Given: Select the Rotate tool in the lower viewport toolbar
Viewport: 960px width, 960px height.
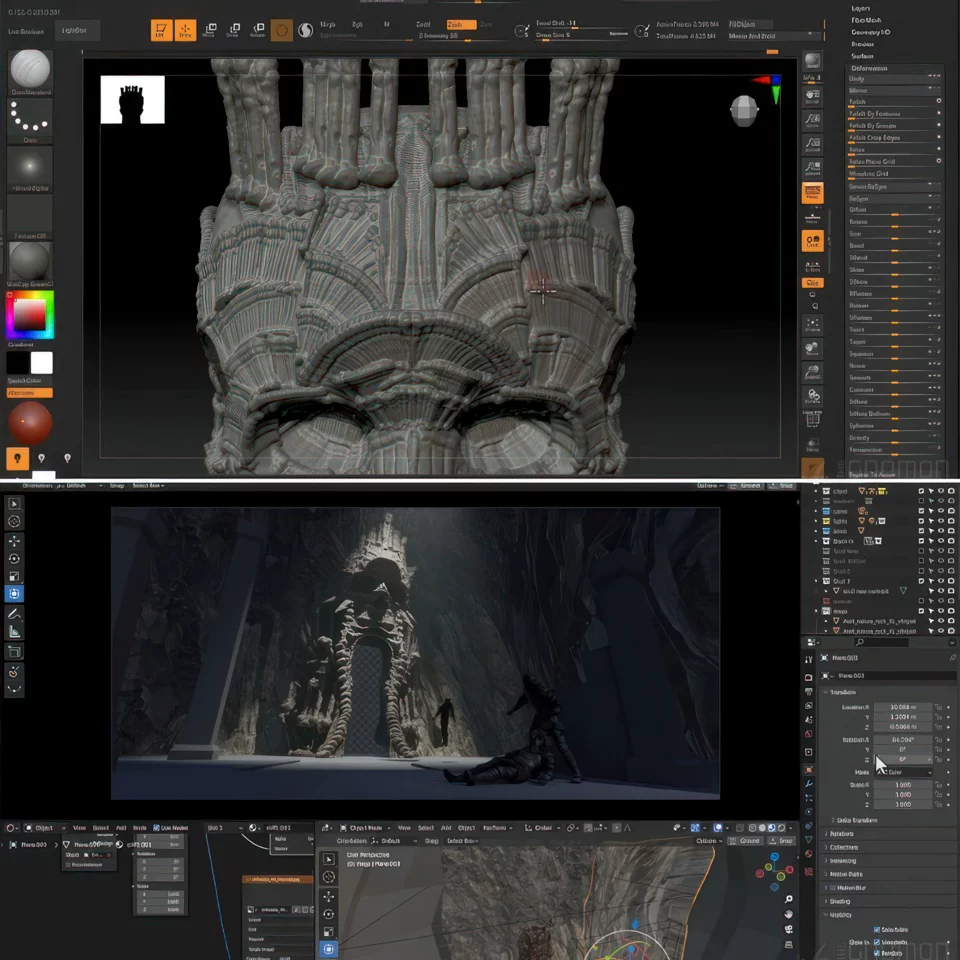Looking at the screenshot, I should pyautogui.click(x=329, y=914).
